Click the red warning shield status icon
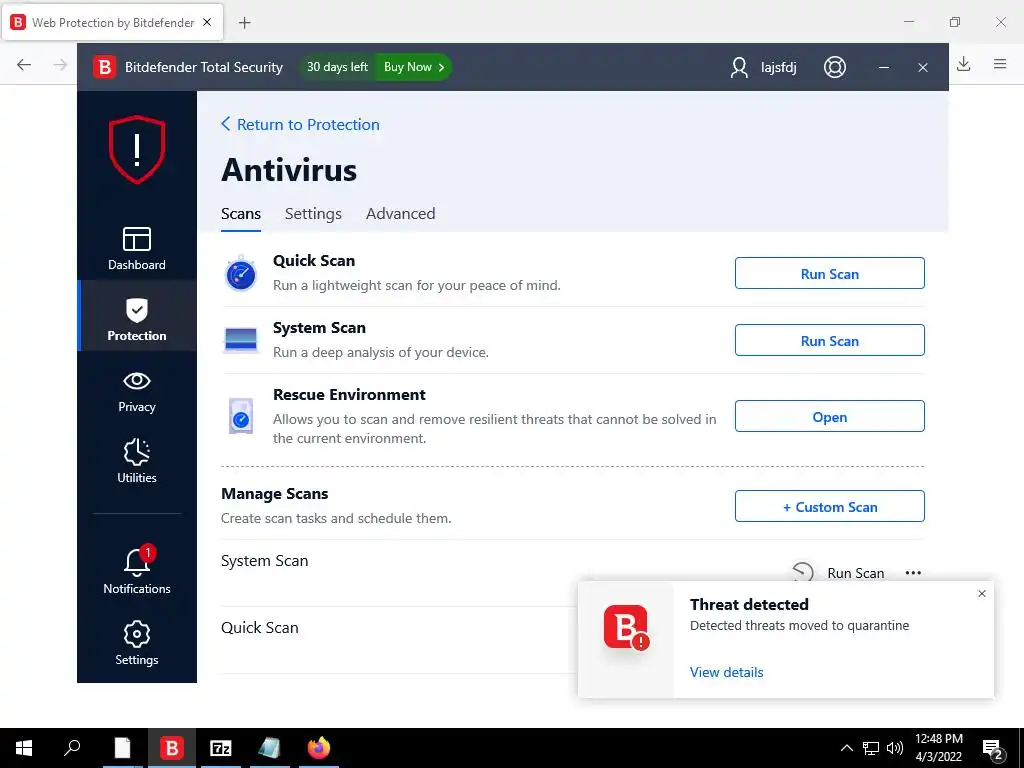Image resolution: width=1024 pixels, height=768 pixels. point(136,150)
